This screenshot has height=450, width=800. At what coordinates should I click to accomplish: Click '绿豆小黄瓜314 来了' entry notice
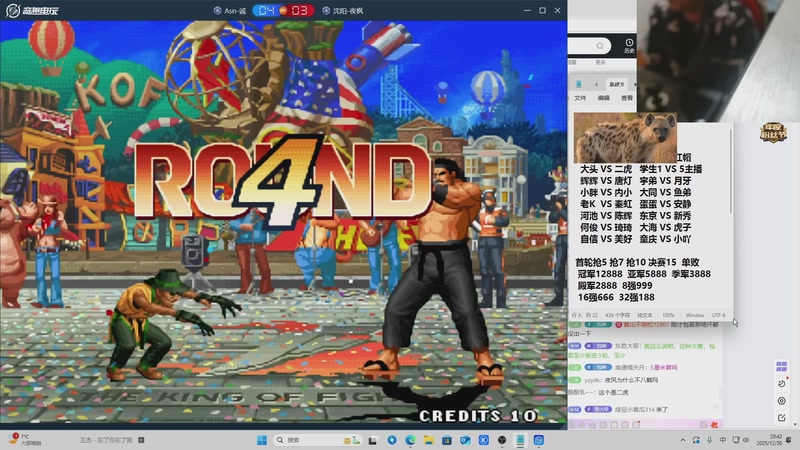[x=641, y=409]
